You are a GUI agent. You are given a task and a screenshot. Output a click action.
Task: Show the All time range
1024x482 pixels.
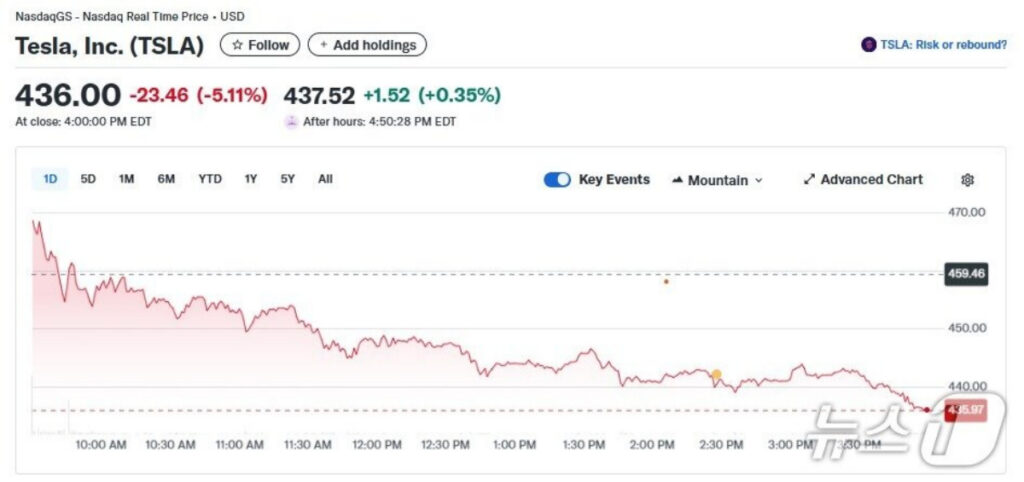(325, 179)
